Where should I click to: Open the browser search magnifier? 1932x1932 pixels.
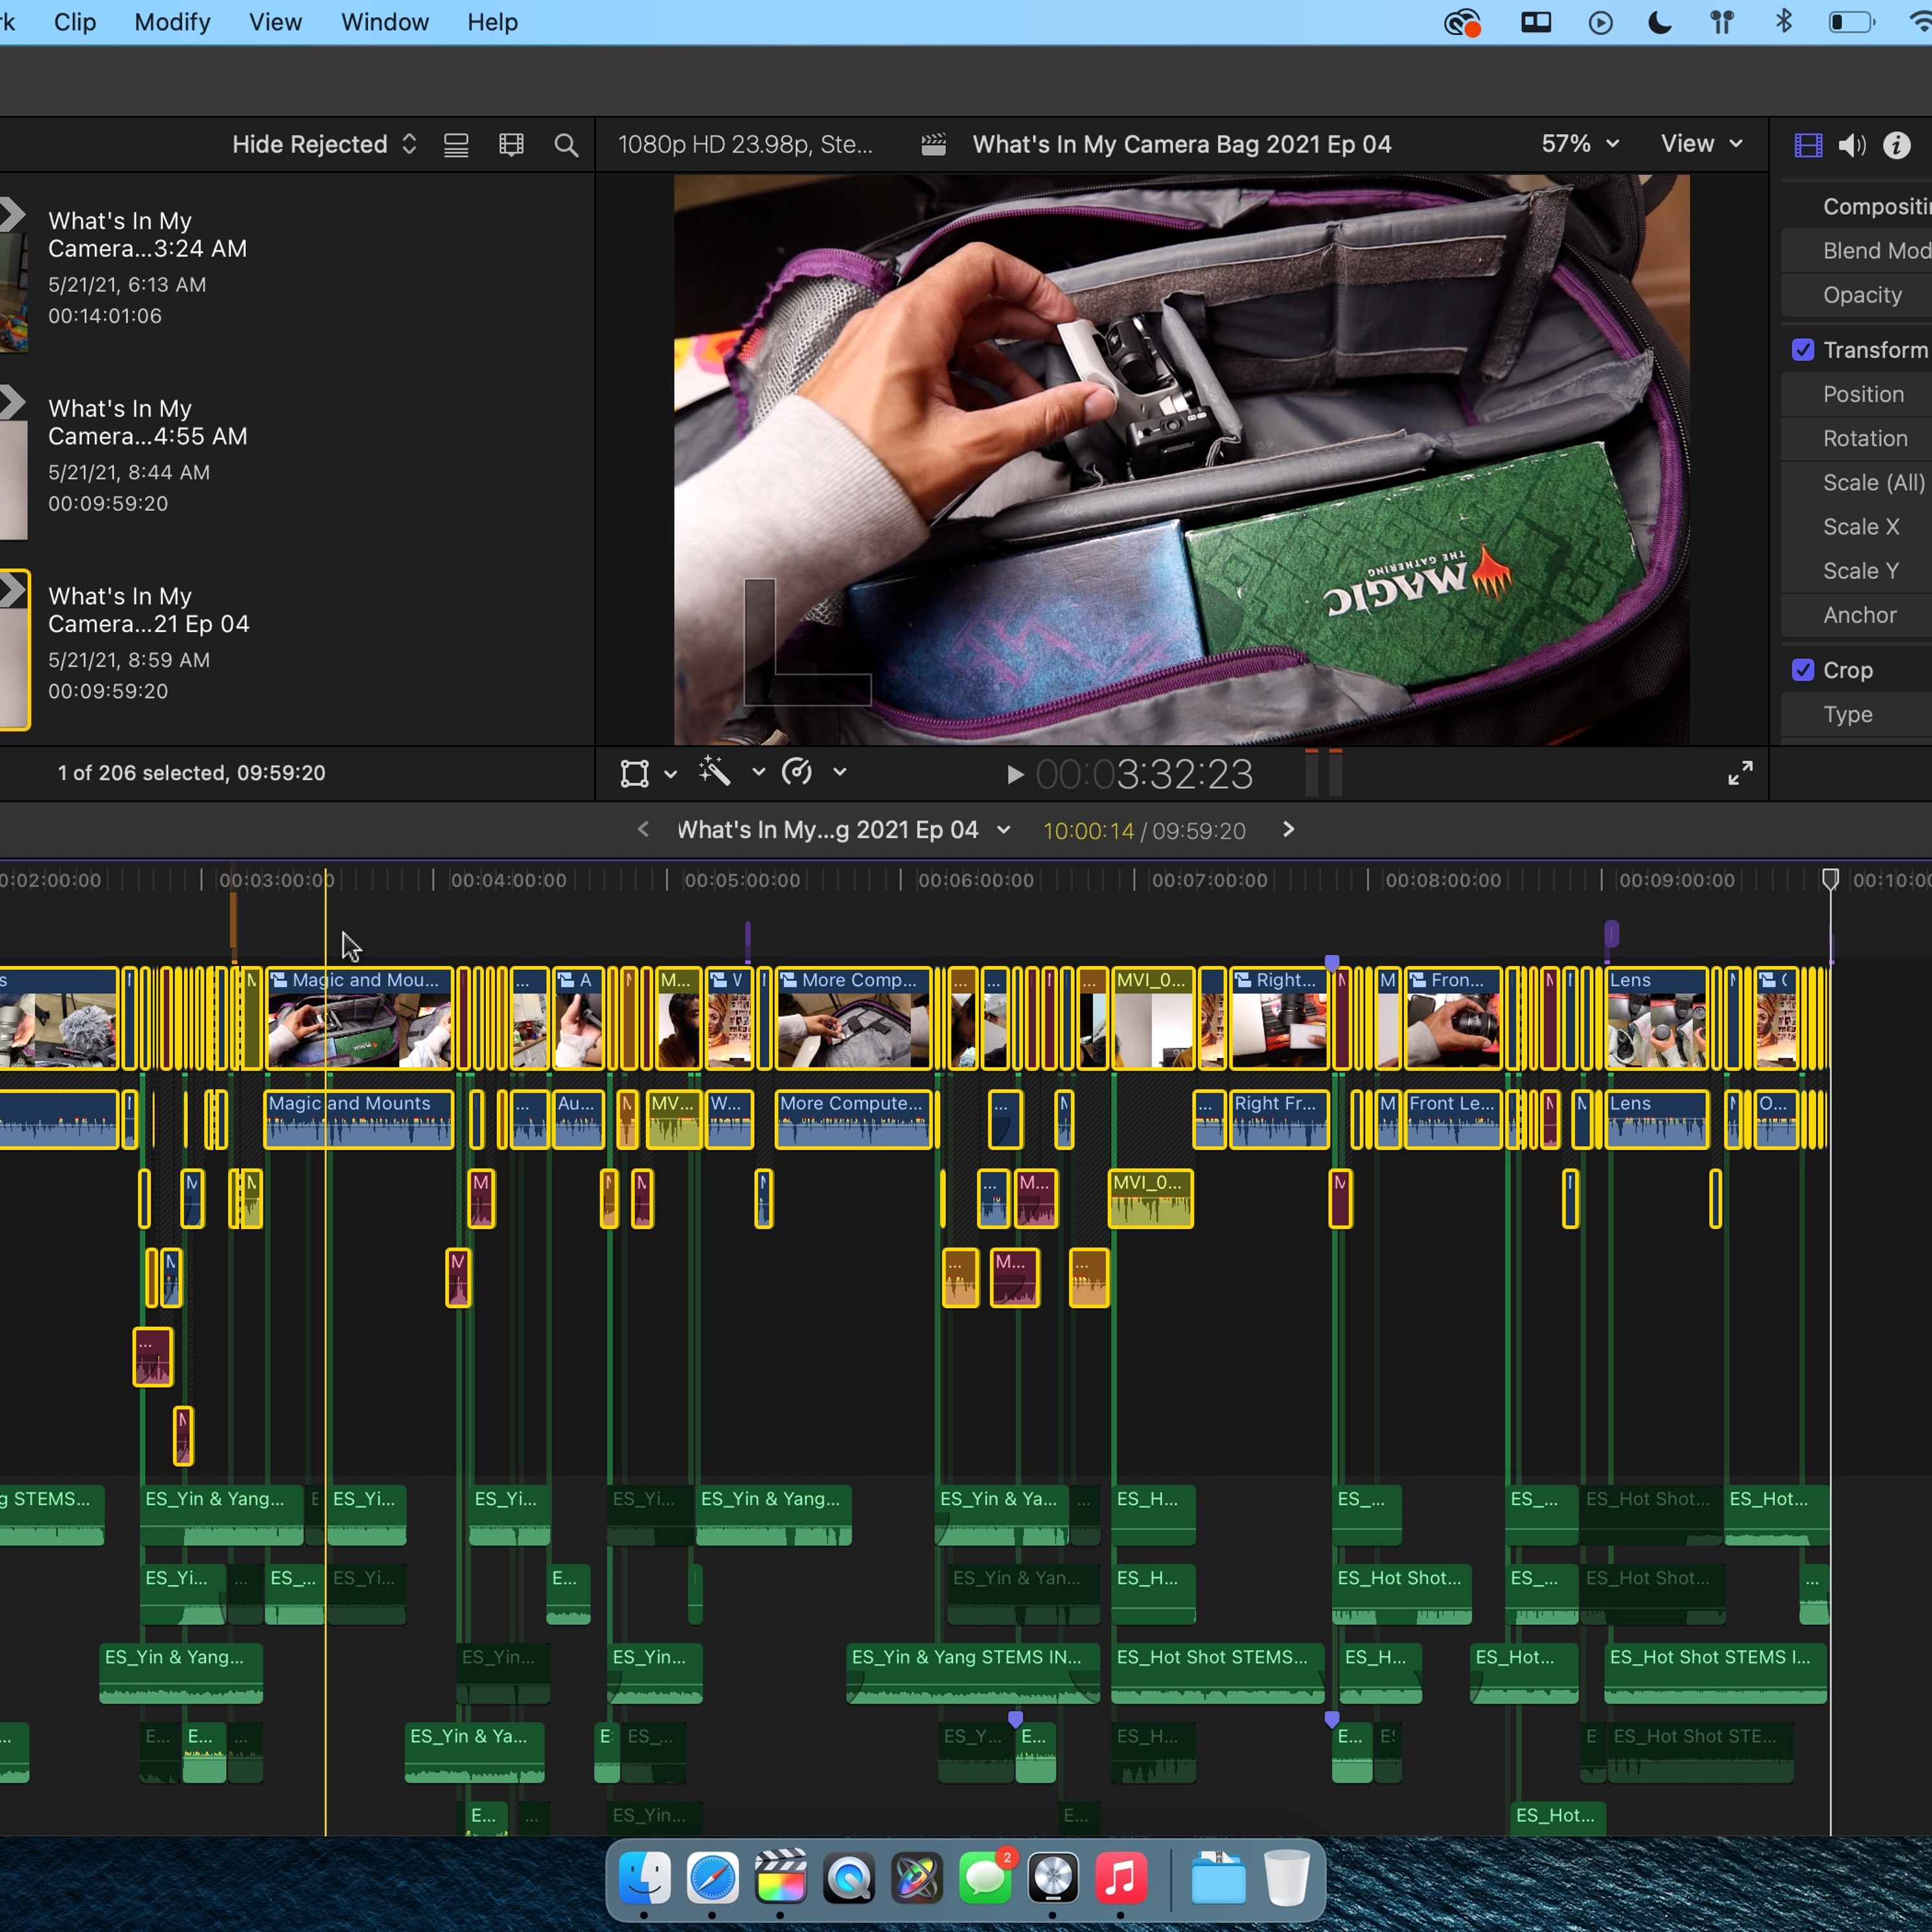coord(566,145)
